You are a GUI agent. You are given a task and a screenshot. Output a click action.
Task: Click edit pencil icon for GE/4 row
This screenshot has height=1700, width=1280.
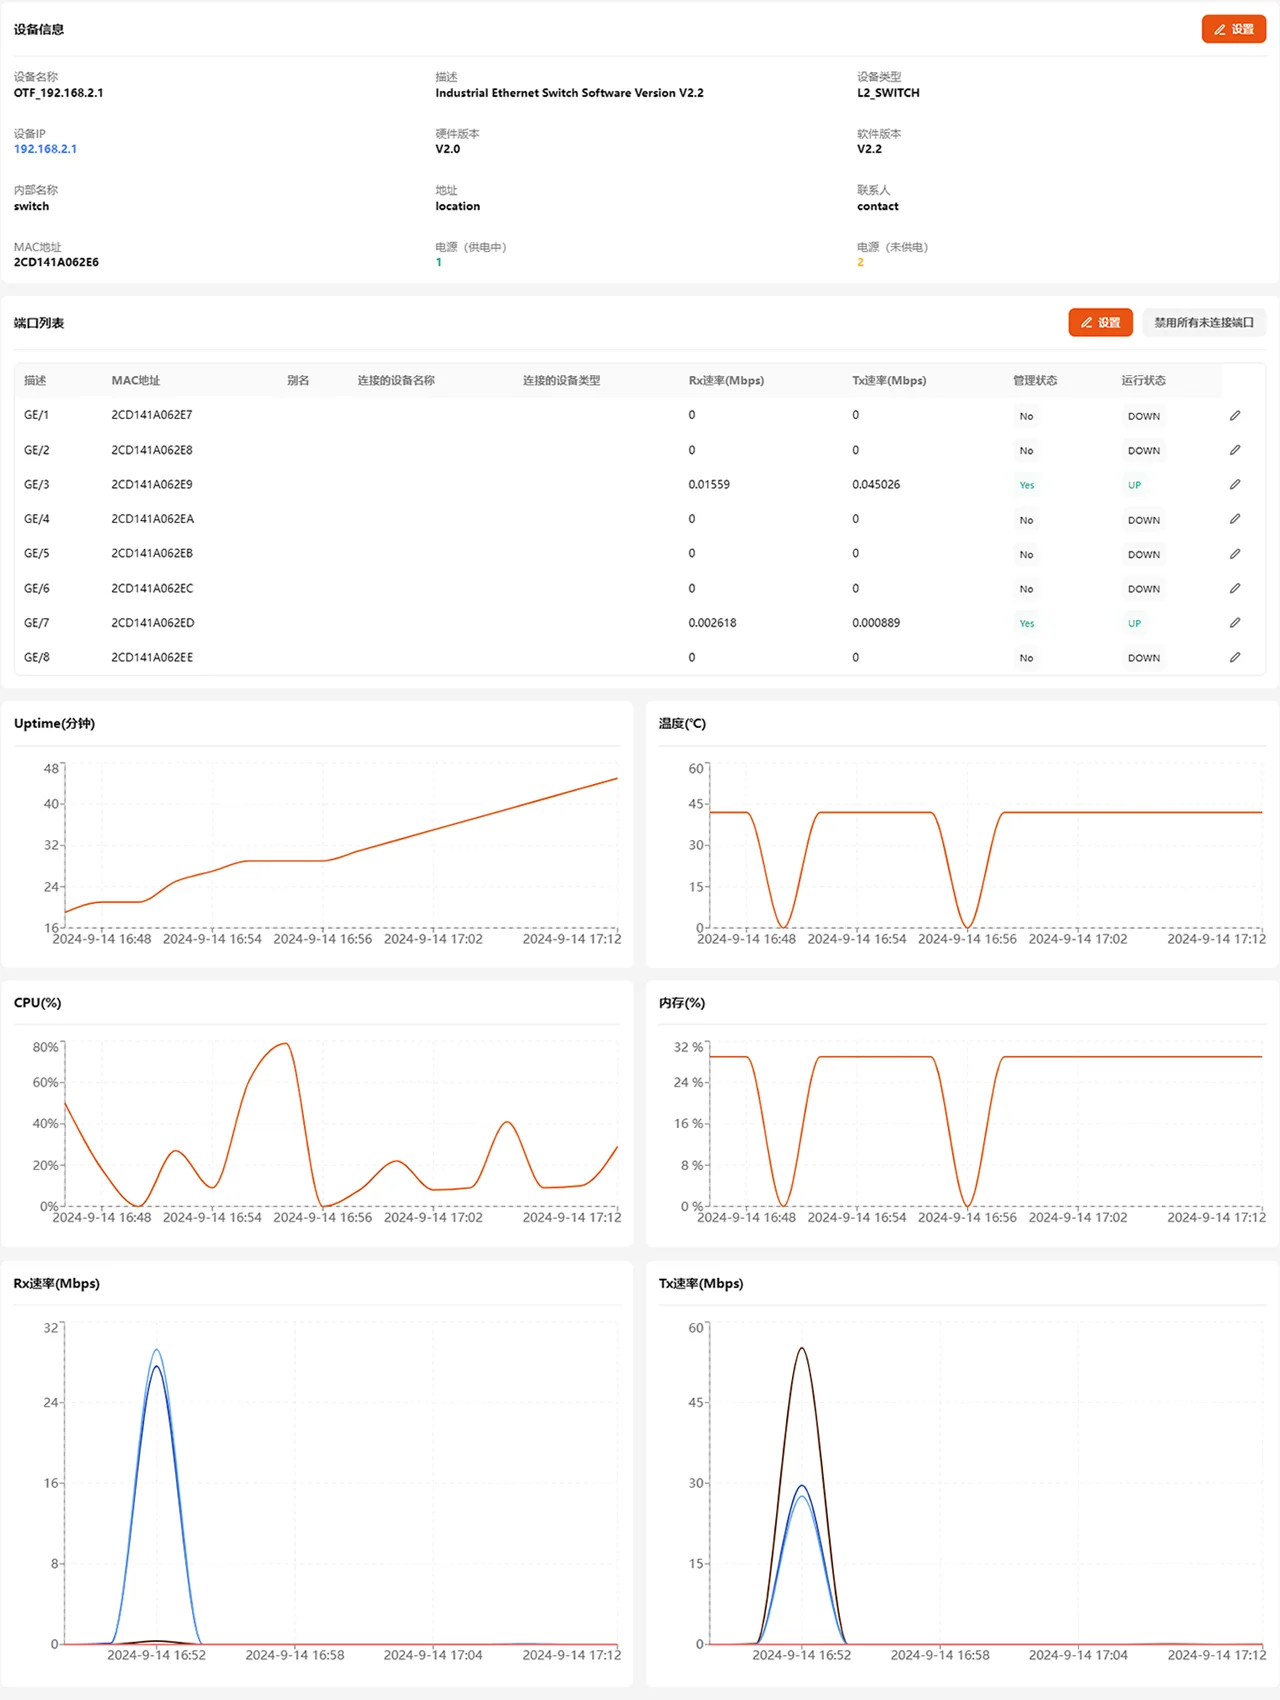tap(1235, 519)
